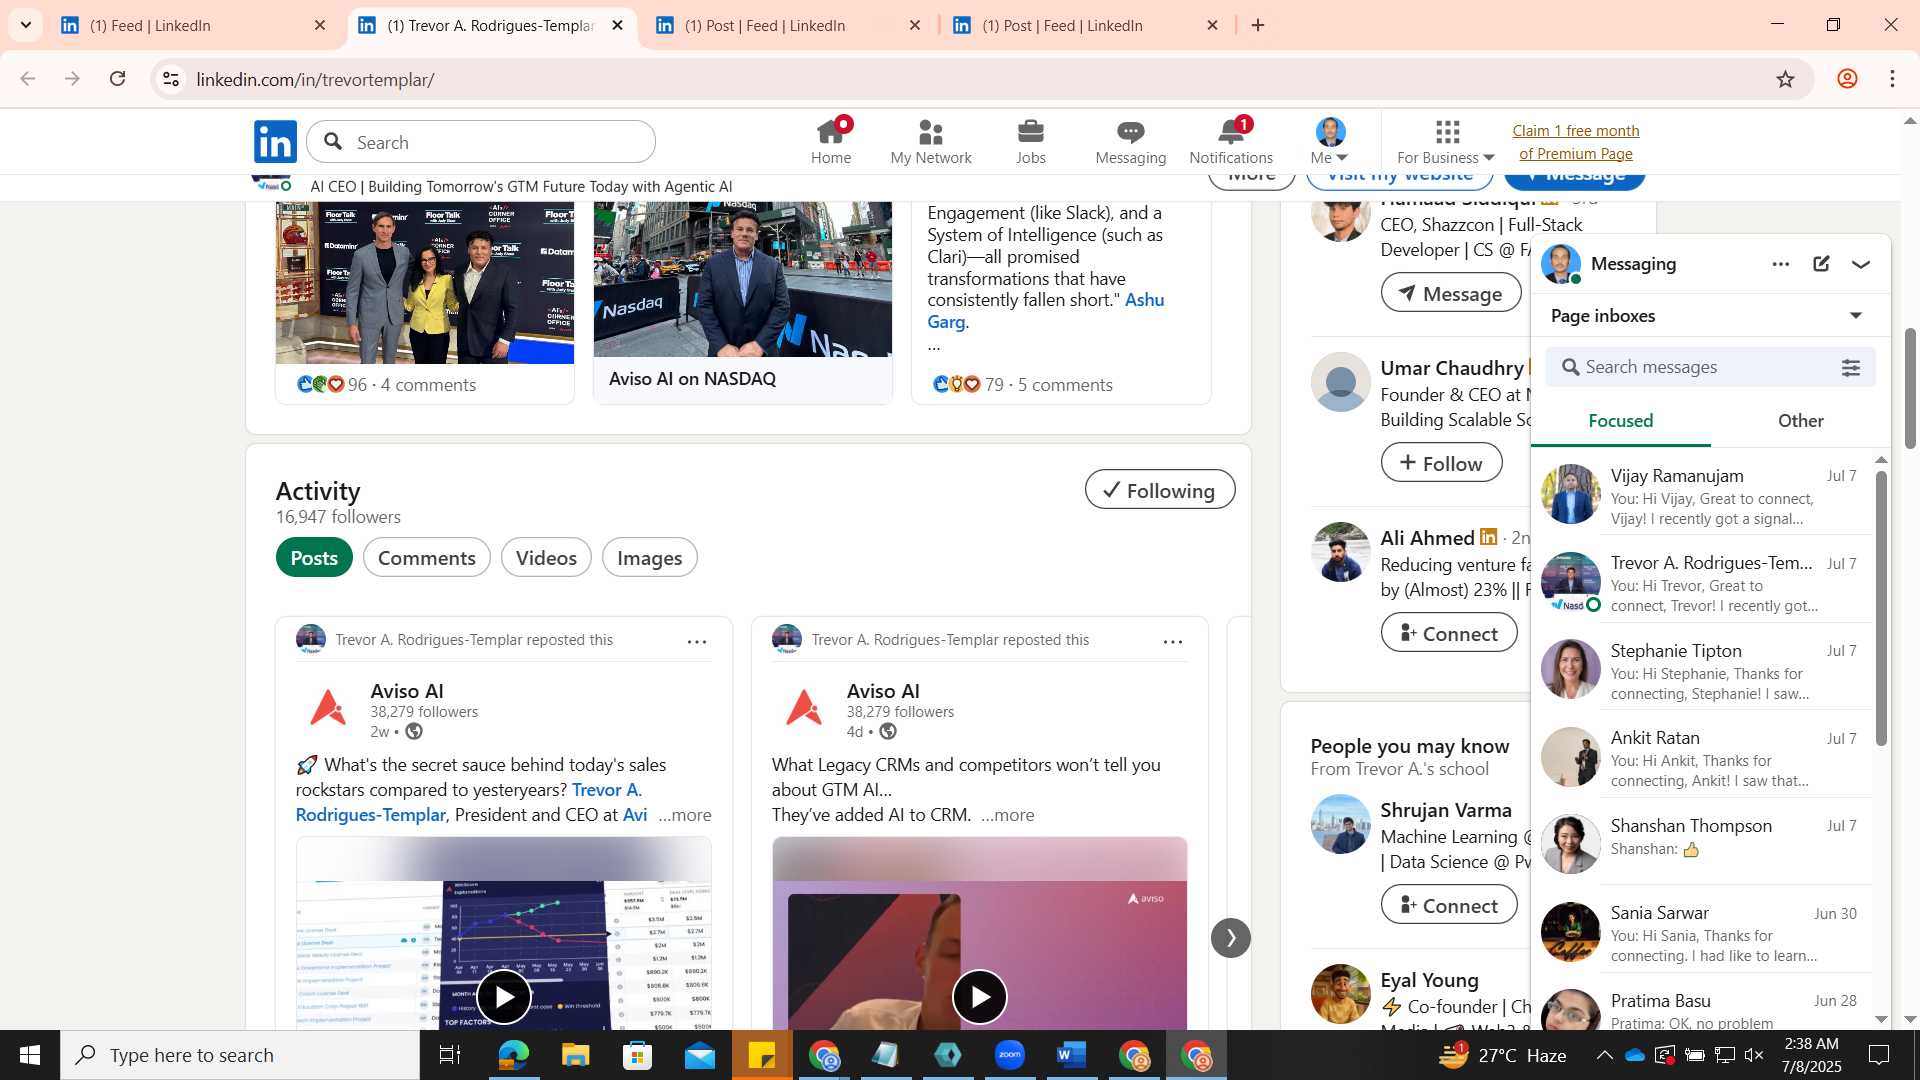
Task: View Notifications bell
Action: 1231,142
